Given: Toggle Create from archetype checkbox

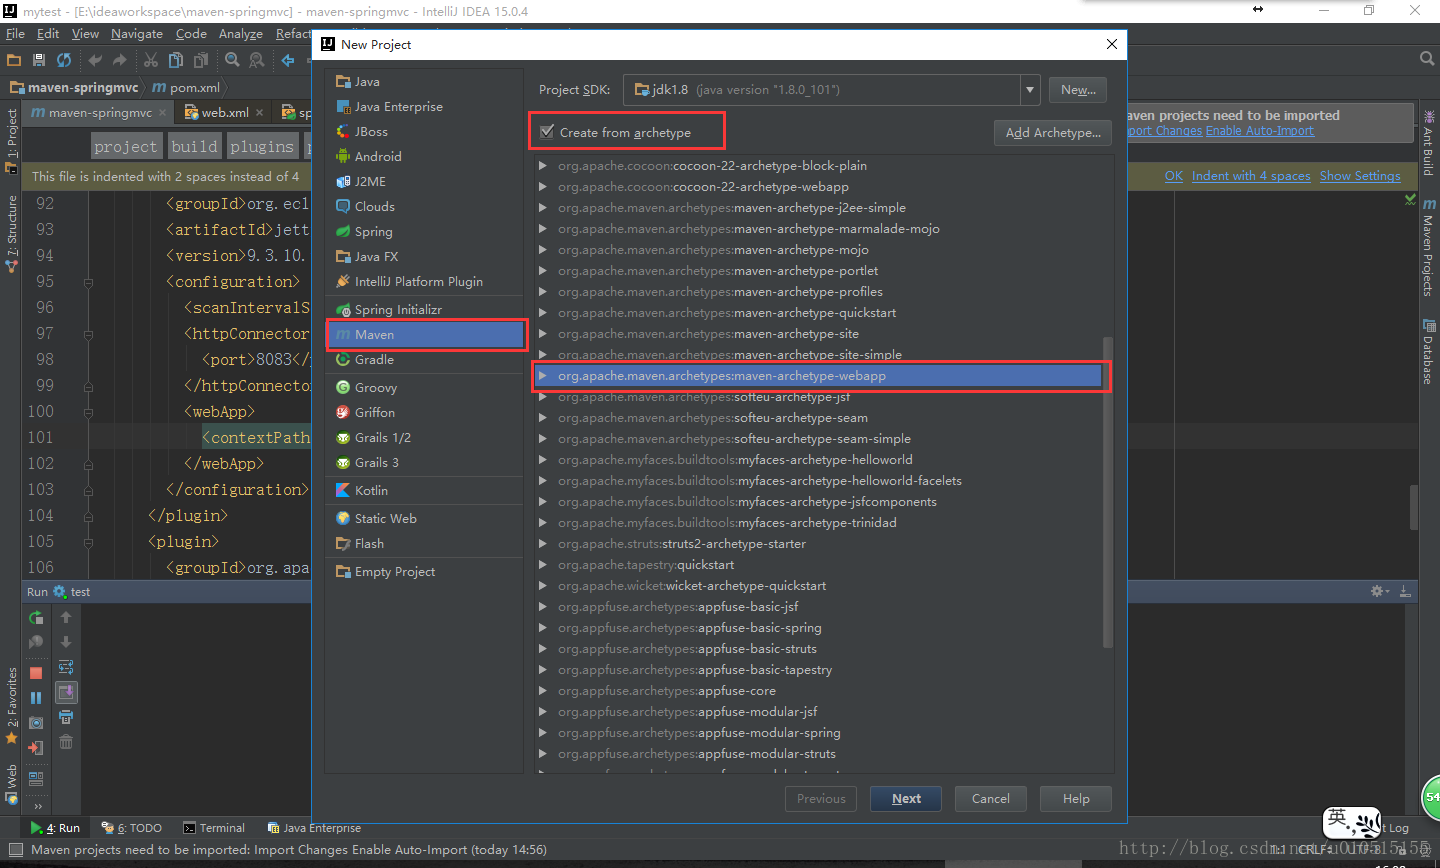Looking at the screenshot, I should point(547,132).
